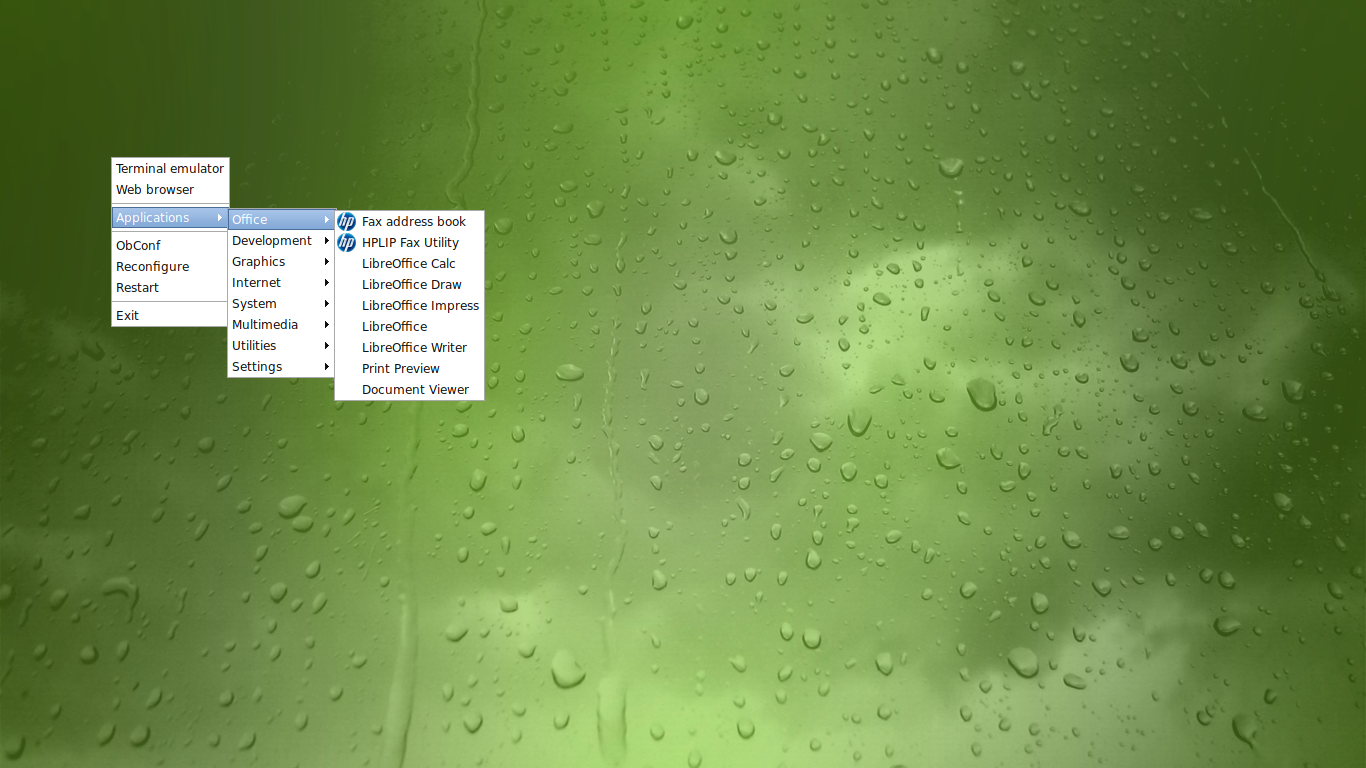The width and height of the screenshot is (1366, 768).
Task: Open Print Preview
Action: [409, 369]
